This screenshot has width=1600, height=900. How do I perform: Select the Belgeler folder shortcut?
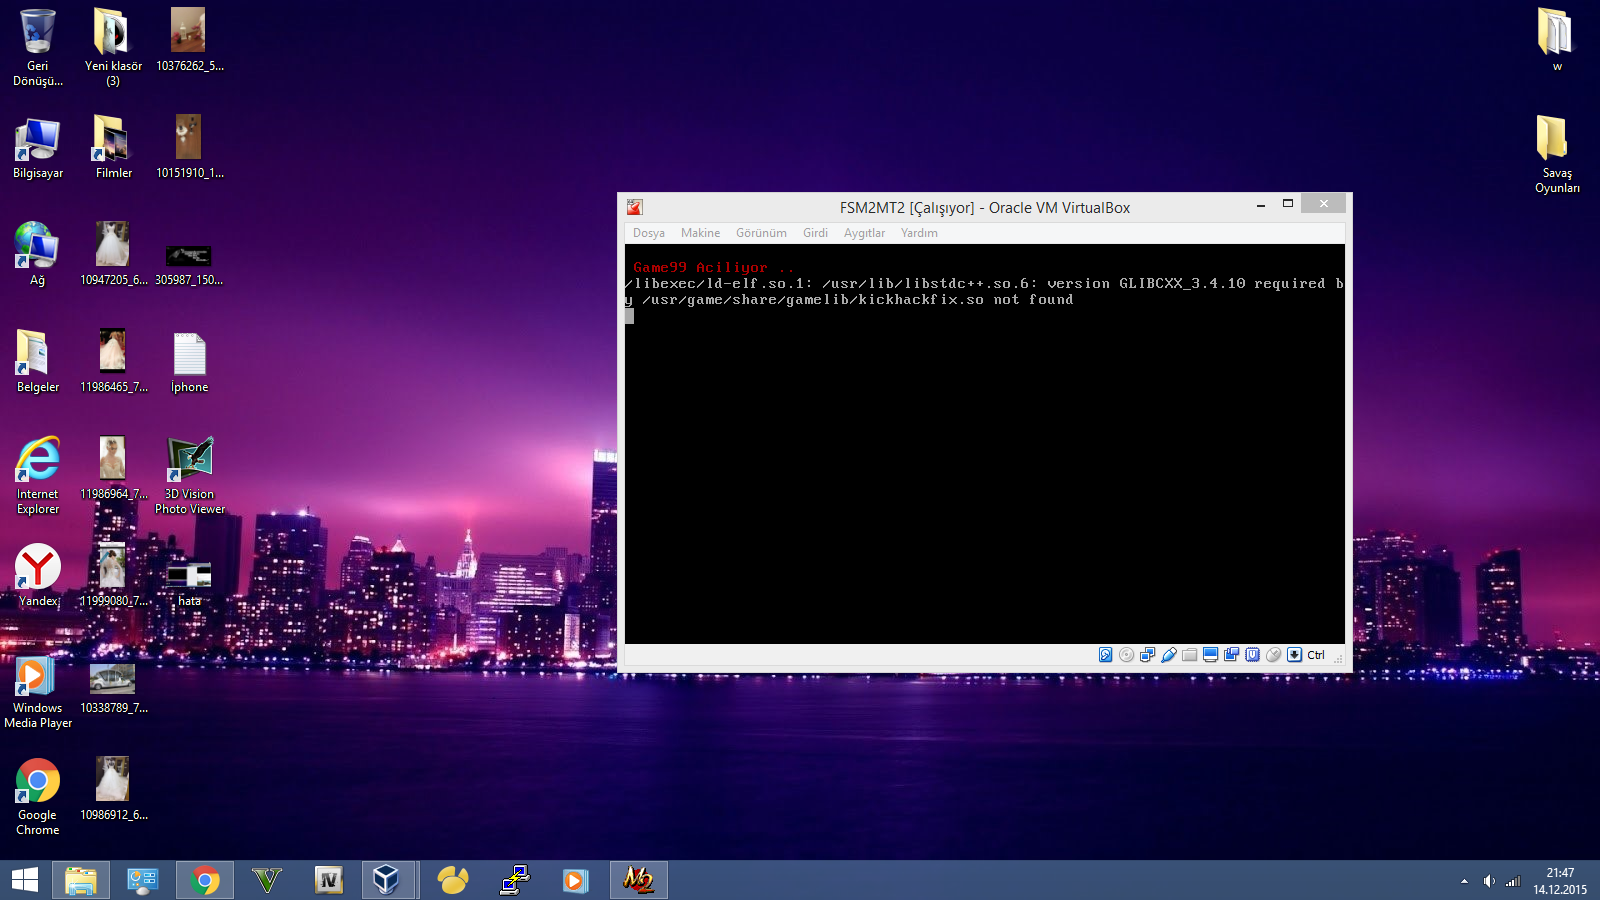click(38, 362)
